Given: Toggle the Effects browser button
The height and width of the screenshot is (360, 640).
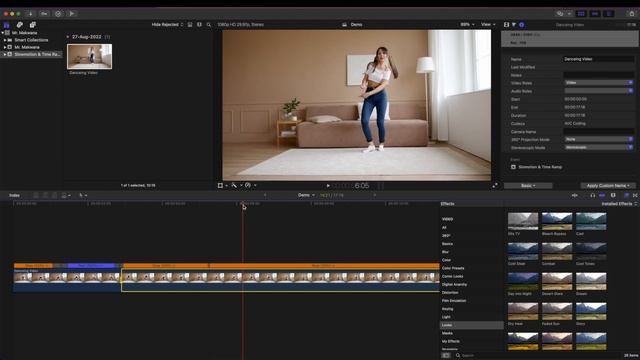Looking at the screenshot, I should (x=627, y=196).
